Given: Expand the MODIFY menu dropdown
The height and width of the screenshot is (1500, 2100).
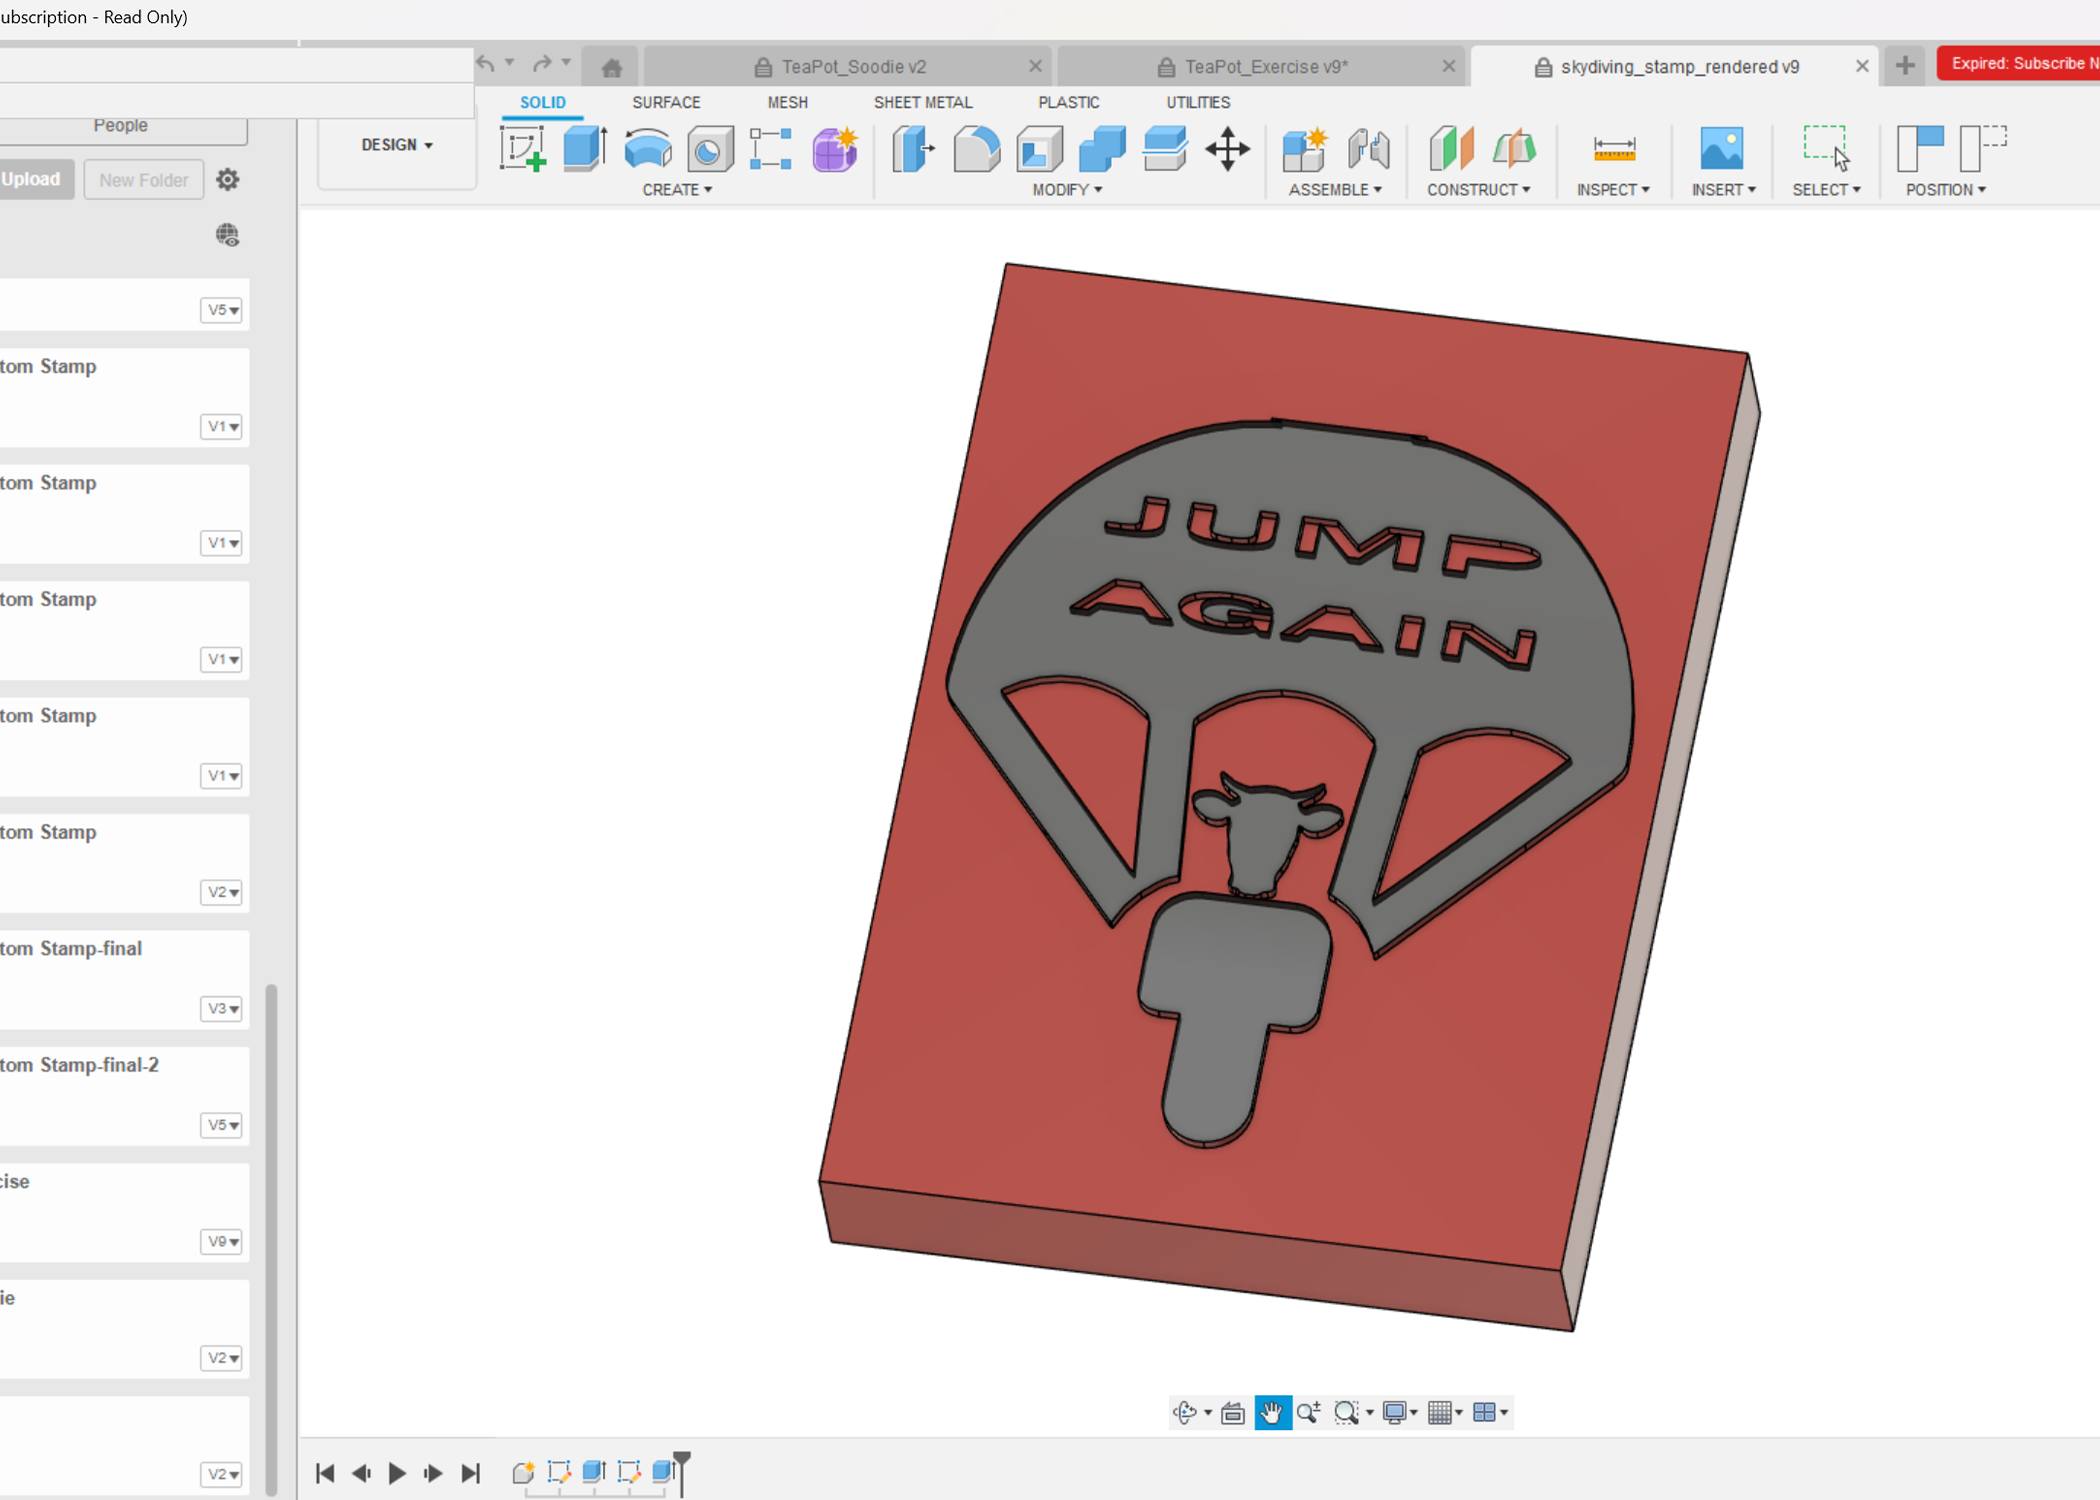Looking at the screenshot, I should pos(1067,189).
